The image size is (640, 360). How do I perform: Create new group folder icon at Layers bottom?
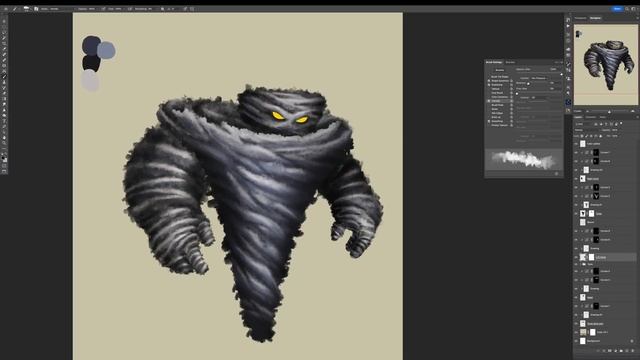[x=621, y=351]
